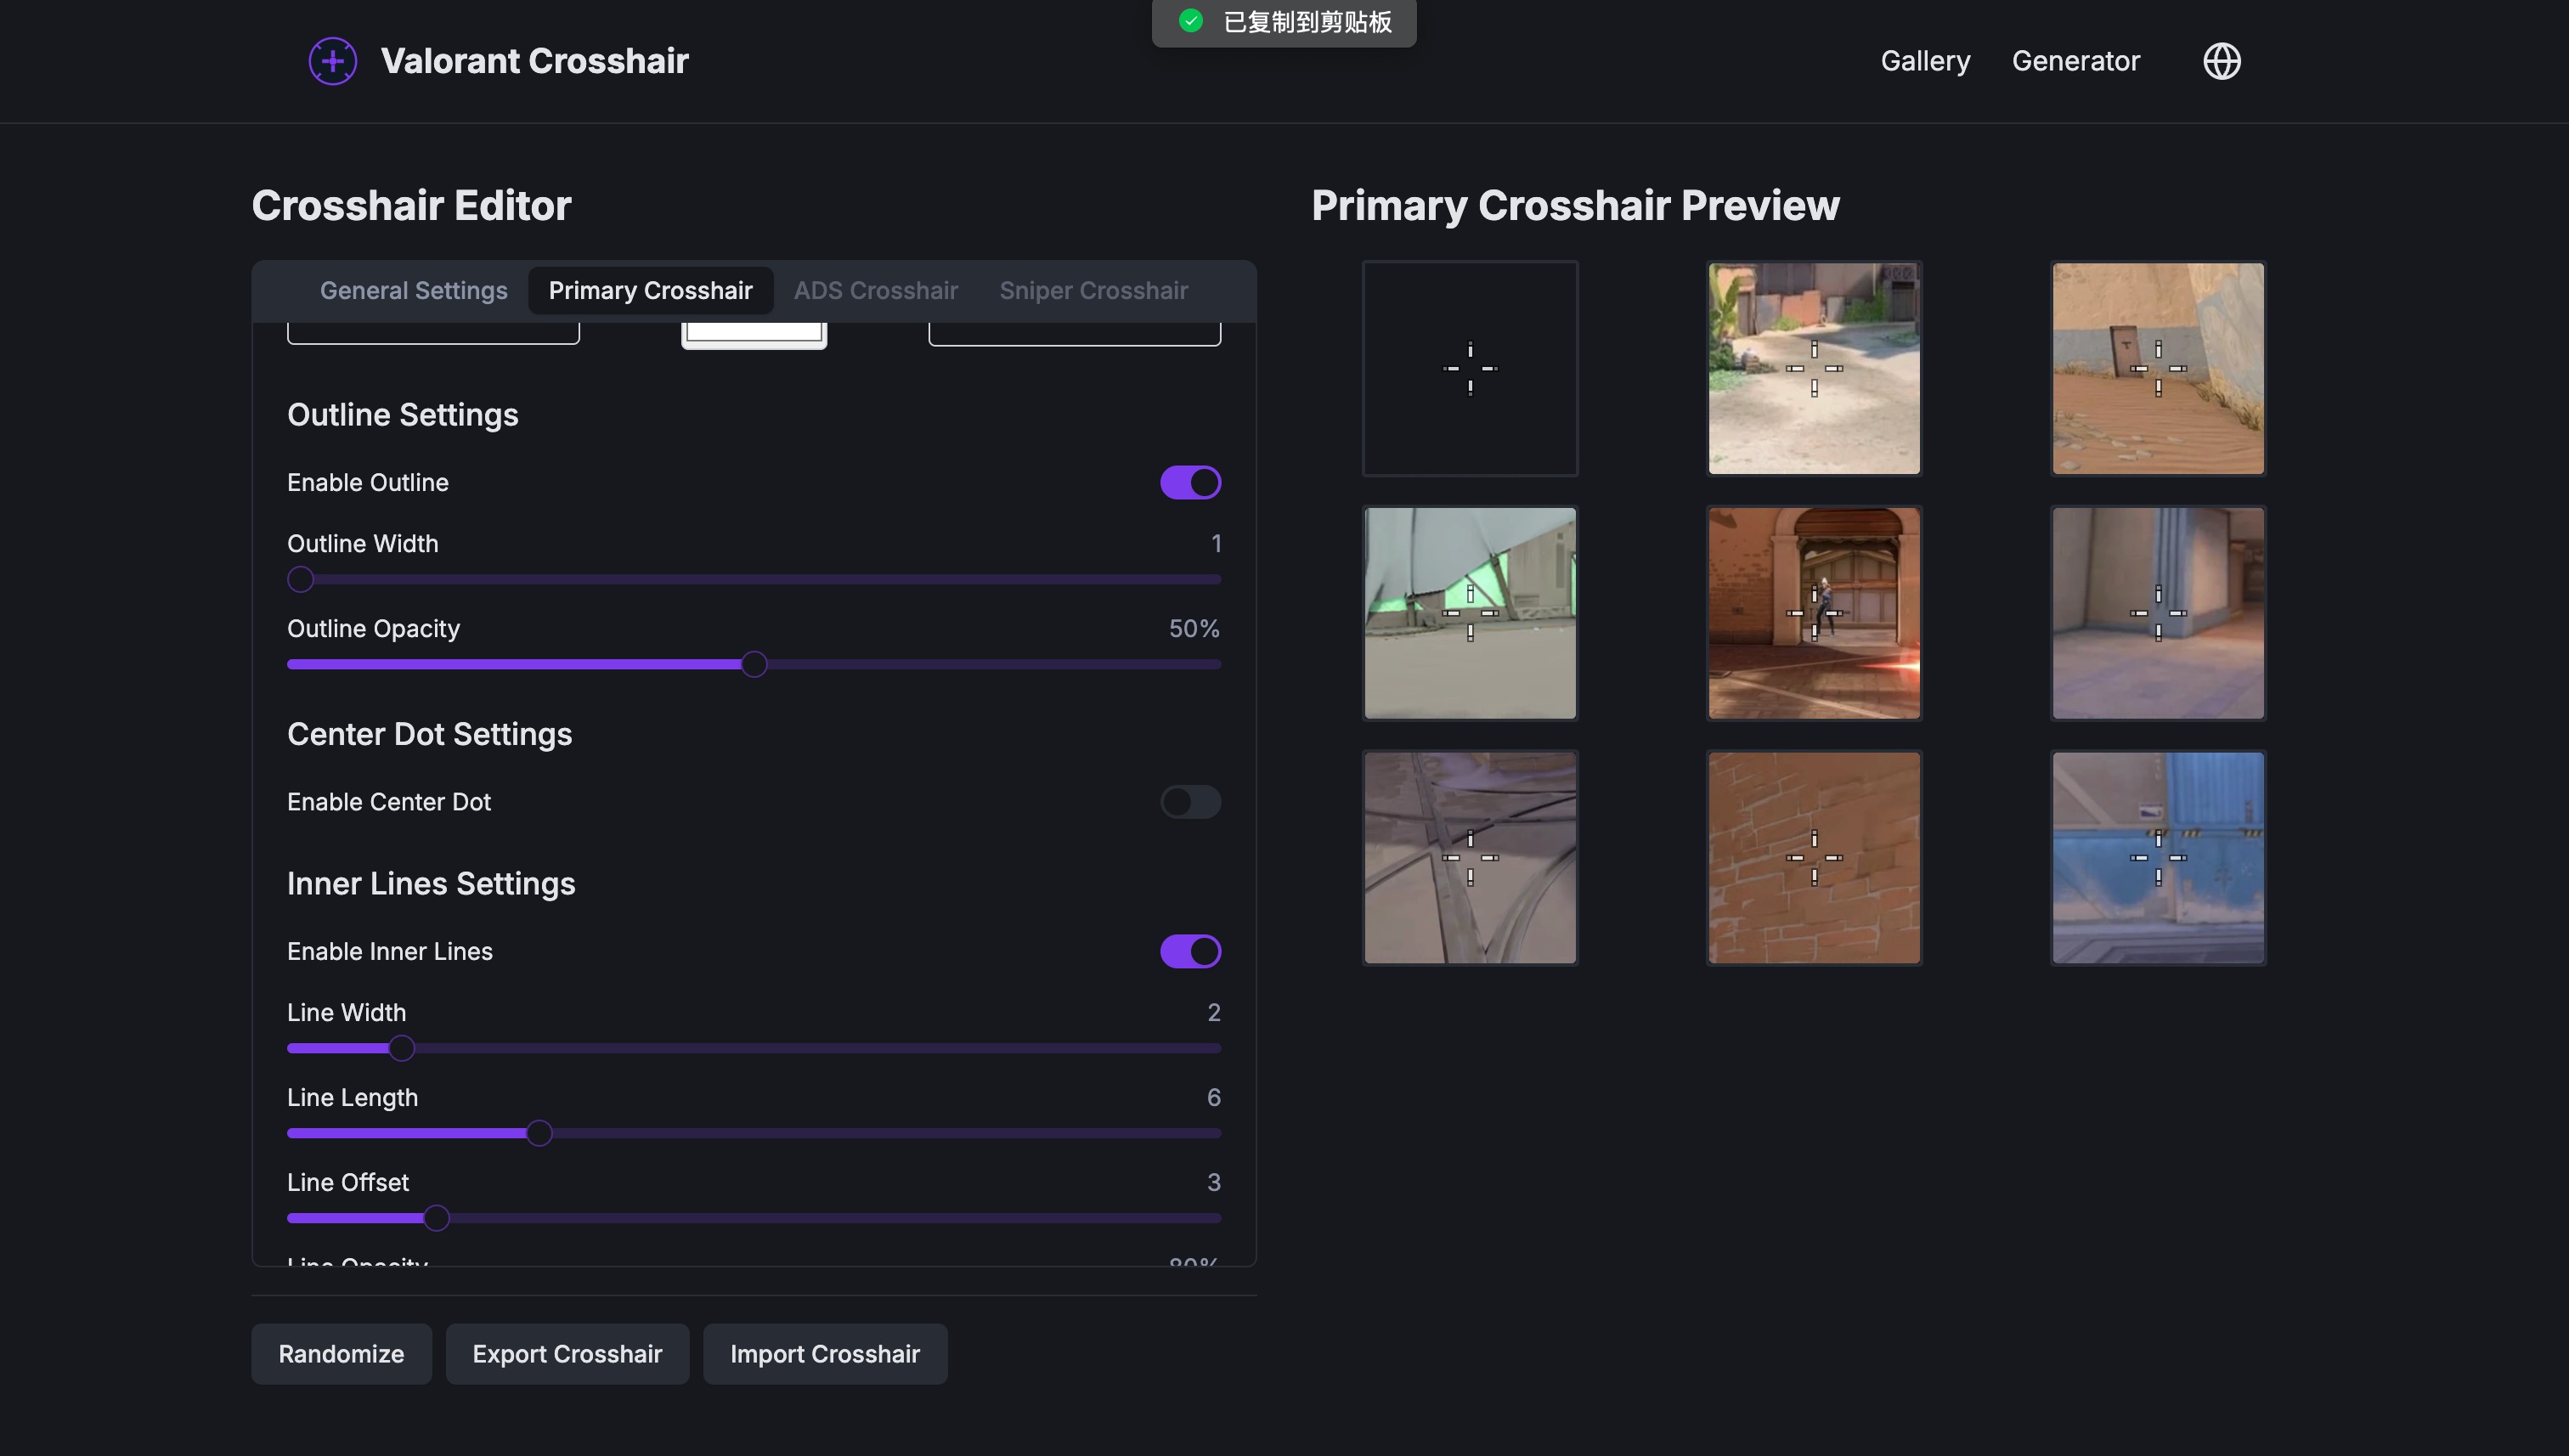Import a crosshair
This screenshot has width=2569, height=1456.
(824, 1353)
